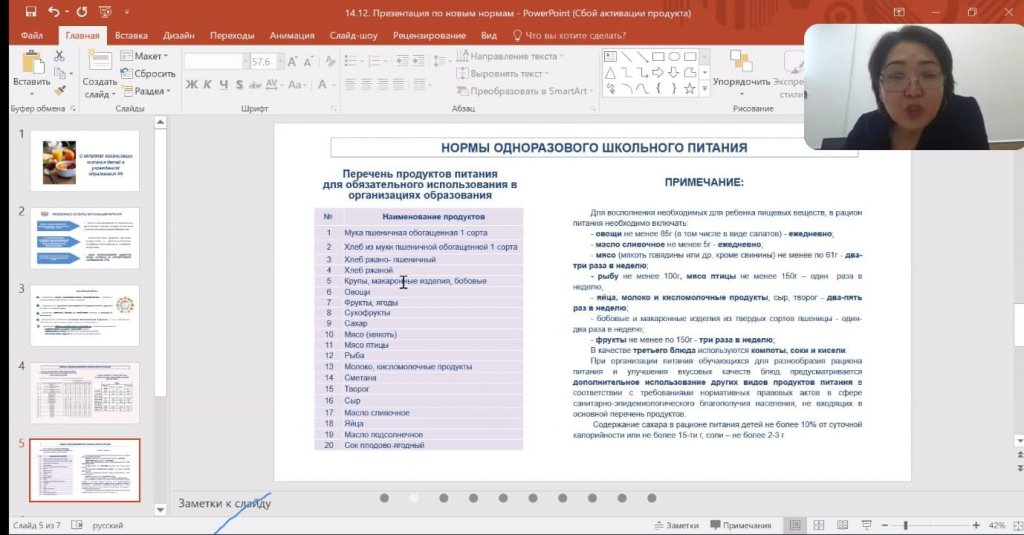The height and width of the screenshot is (535, 1024).
Task: Open the Файл menu
Action: [x=31, y=35]
